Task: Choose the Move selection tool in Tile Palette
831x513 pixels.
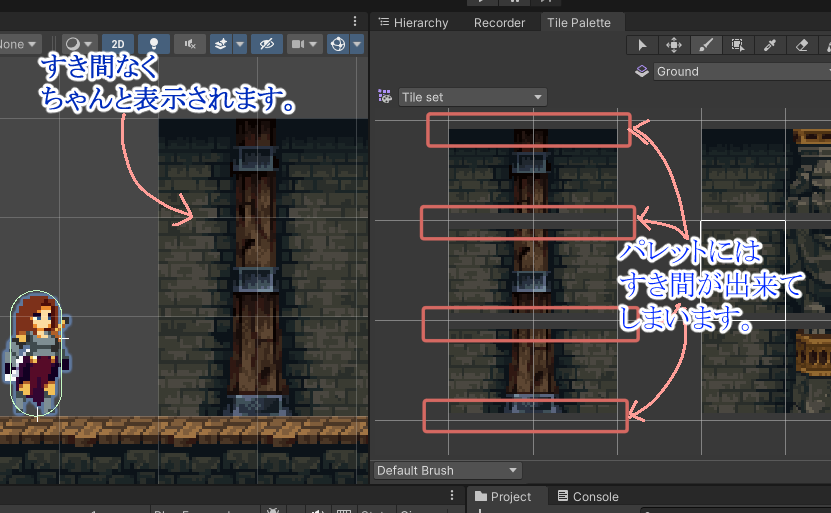Action: click(x=674, y=45)
